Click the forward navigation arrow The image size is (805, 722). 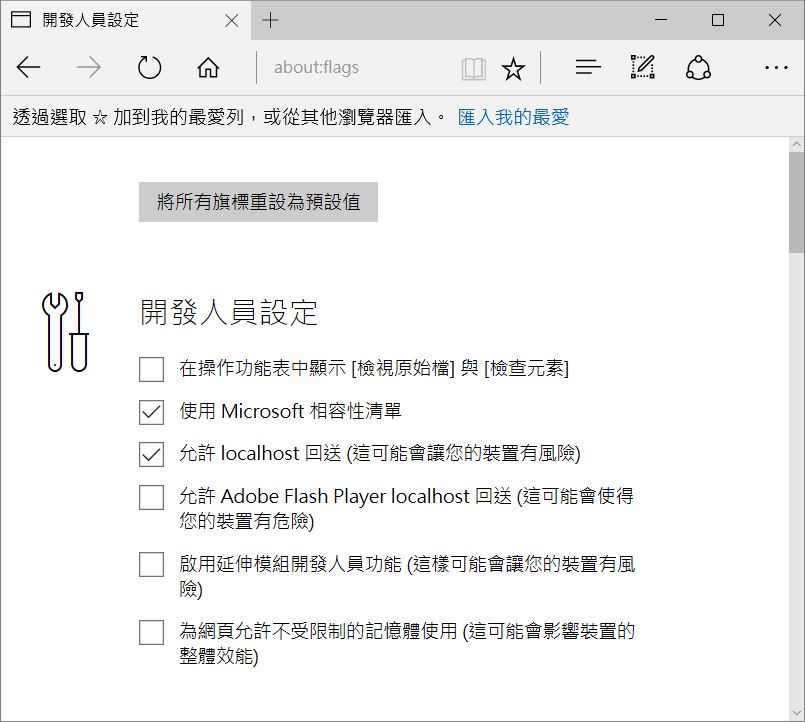tap(89, 67)
